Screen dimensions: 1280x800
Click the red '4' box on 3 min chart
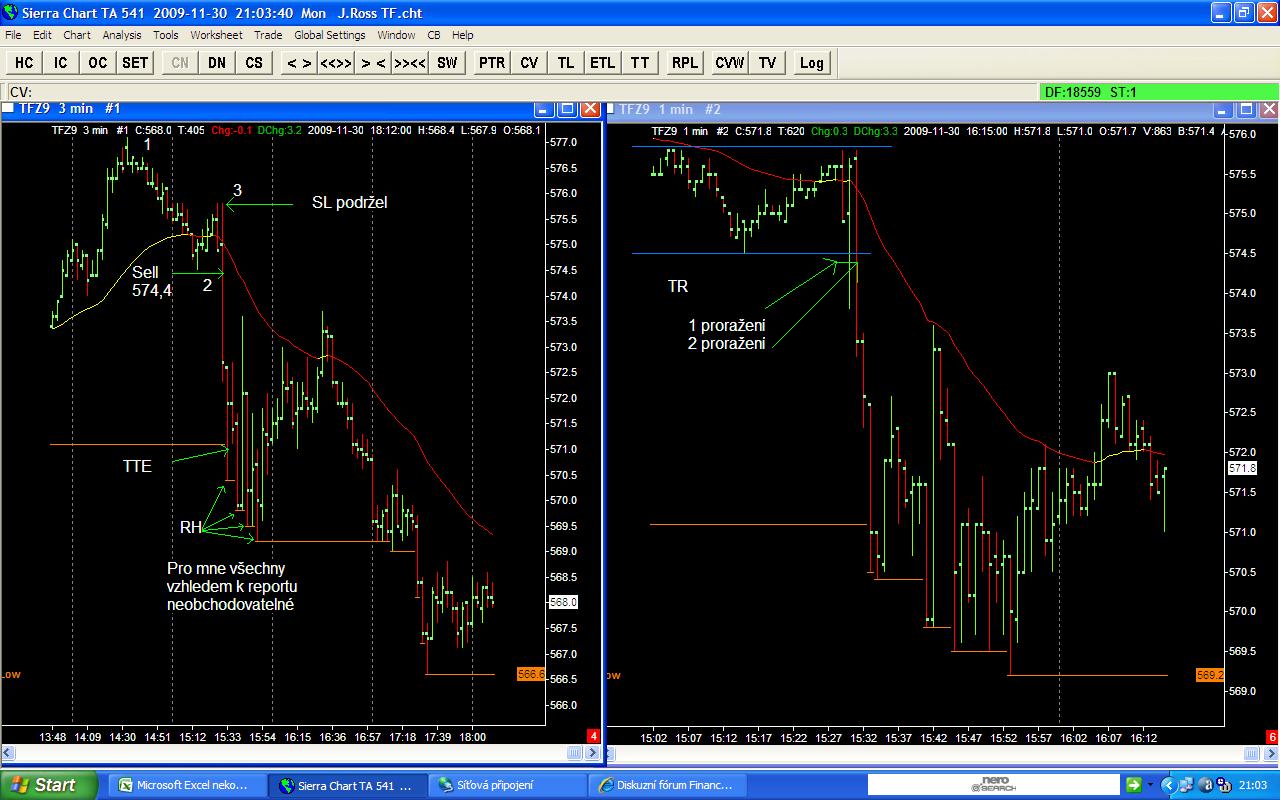[593, 736]
